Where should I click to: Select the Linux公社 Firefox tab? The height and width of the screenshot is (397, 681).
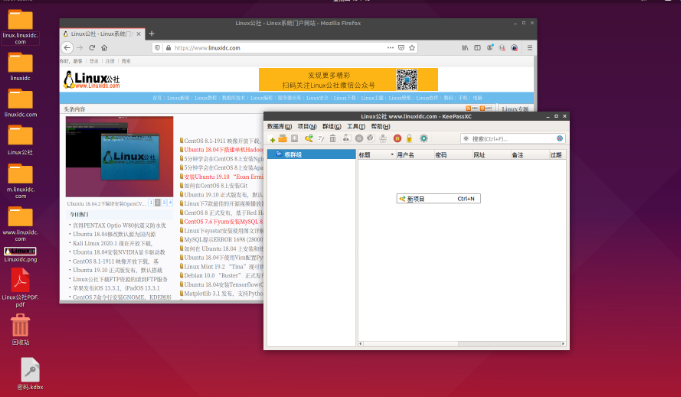click(102, 33)
